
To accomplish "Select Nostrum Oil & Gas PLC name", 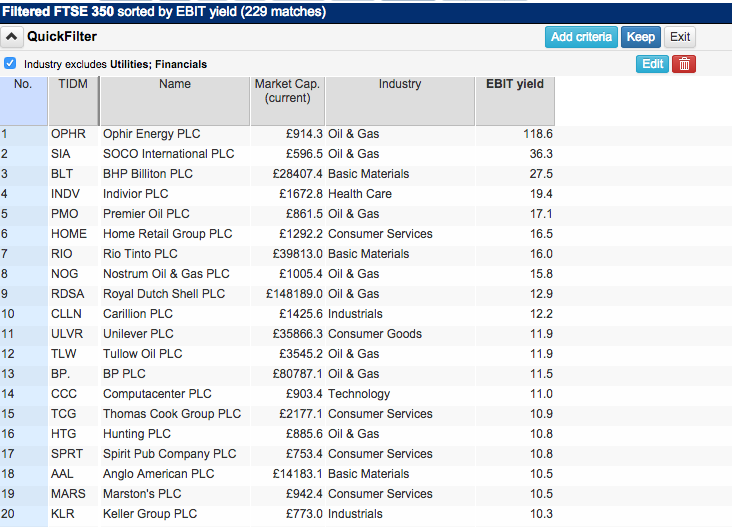I will pos(166,274).
